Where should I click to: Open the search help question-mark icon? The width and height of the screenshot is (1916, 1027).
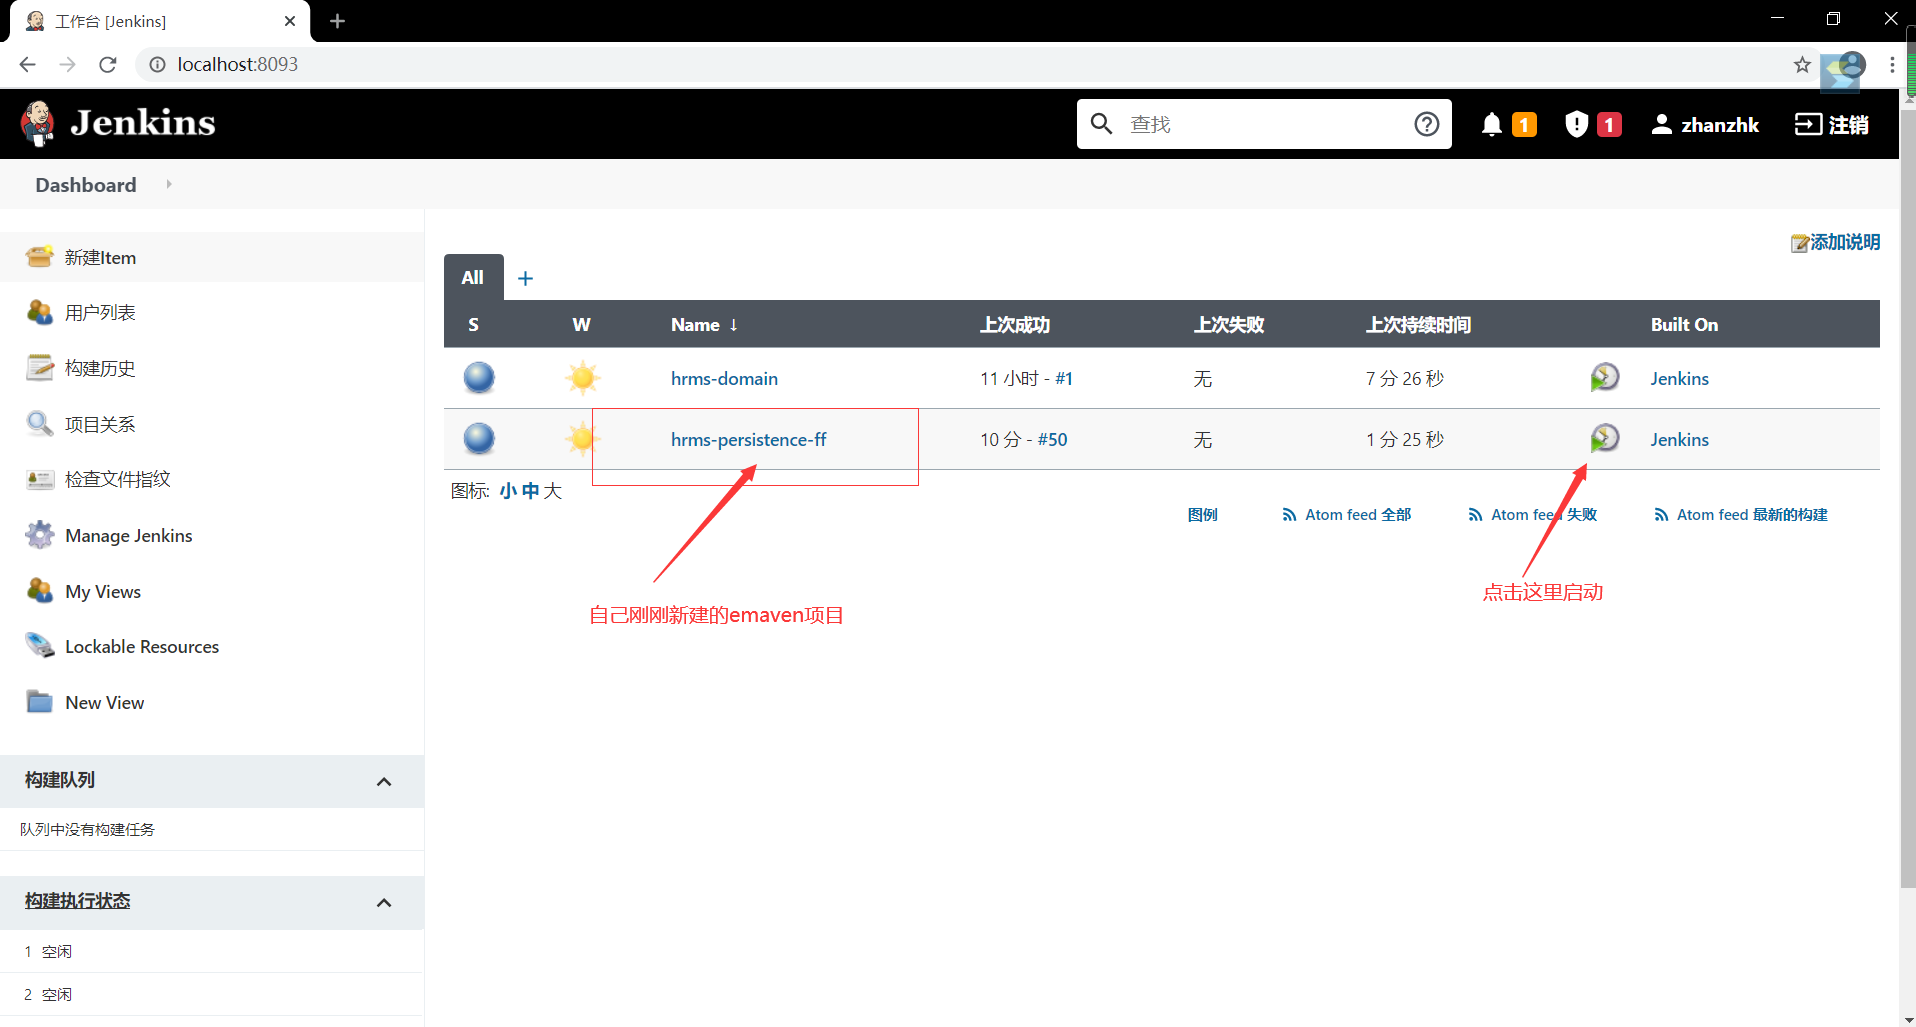1427,124
